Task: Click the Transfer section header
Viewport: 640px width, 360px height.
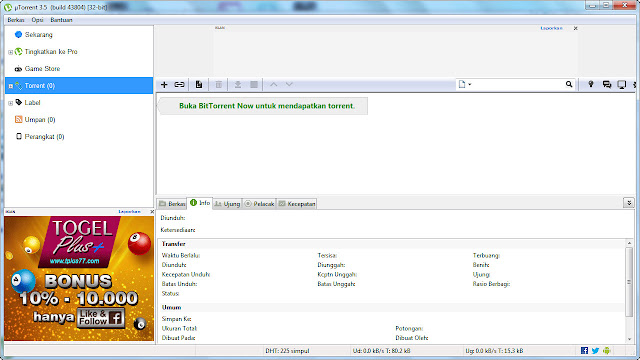Action: (173, 244)
